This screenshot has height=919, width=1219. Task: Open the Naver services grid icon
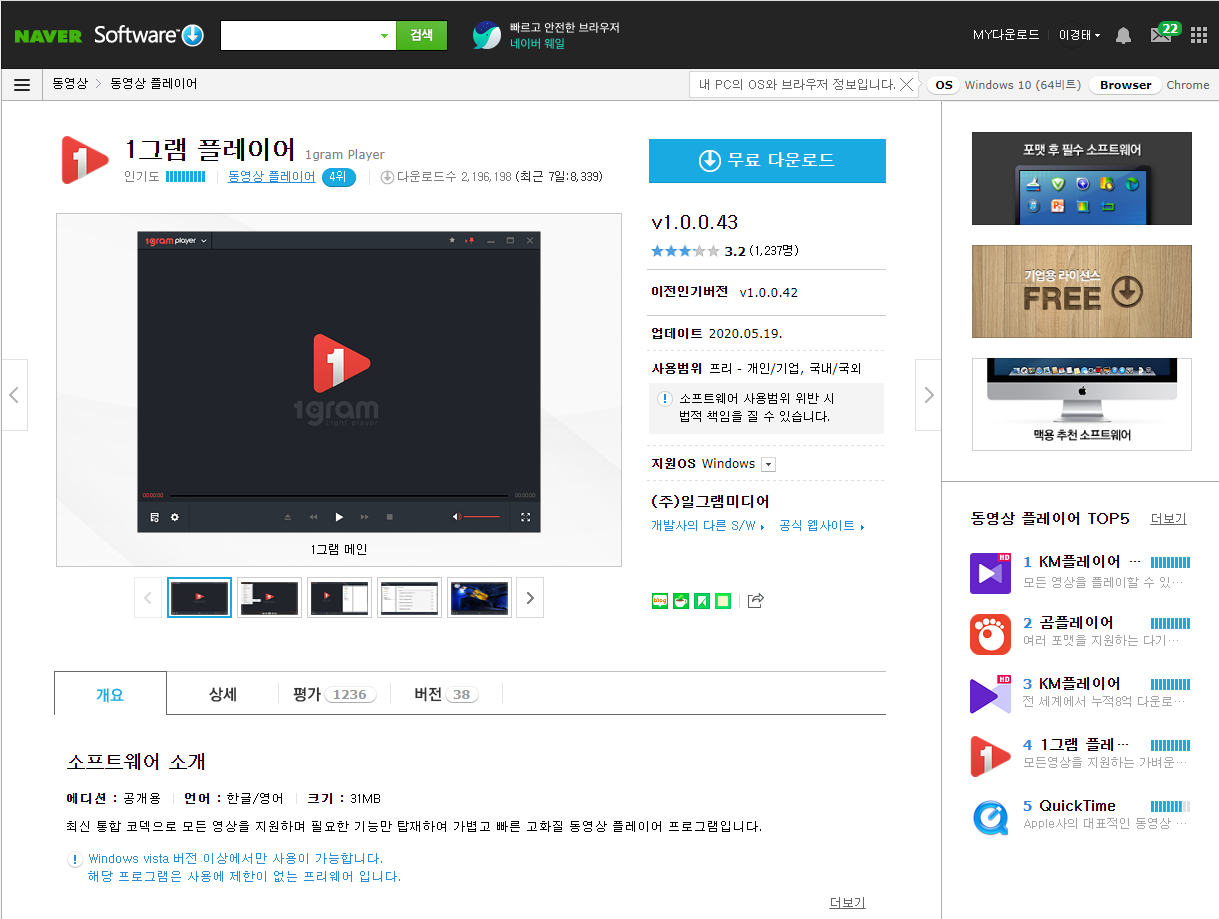point(1199,35)
